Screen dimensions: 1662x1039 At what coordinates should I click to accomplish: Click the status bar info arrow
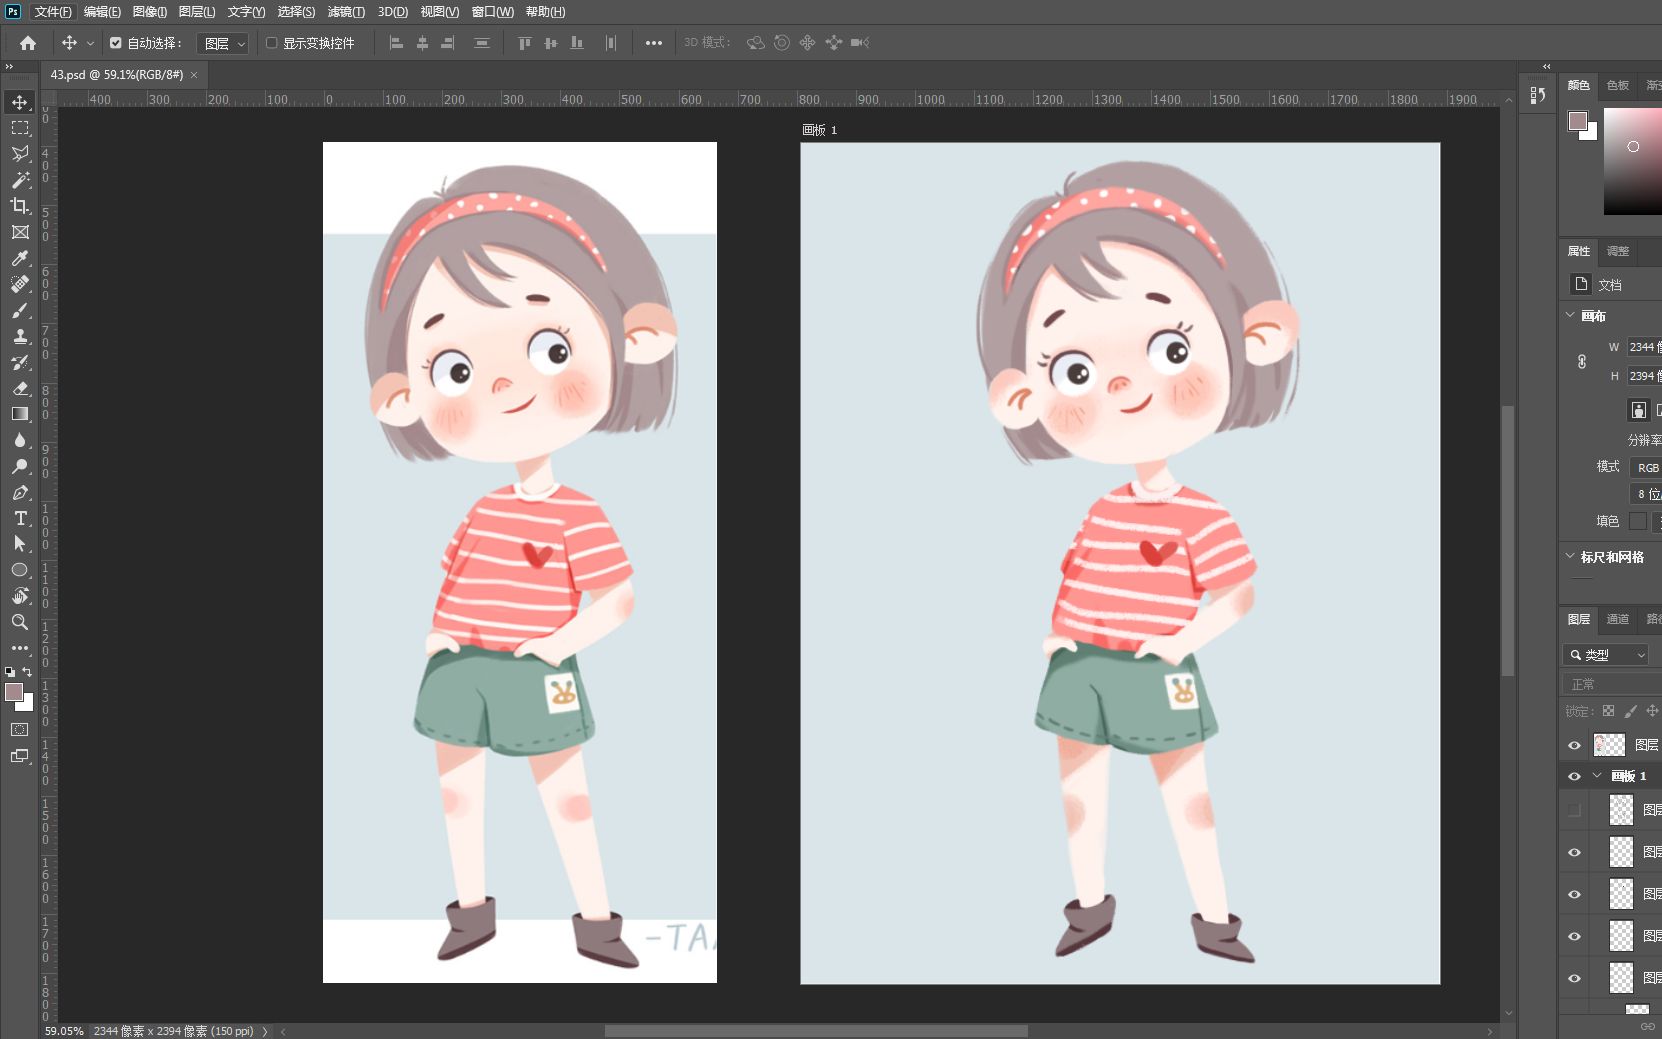coord(265,1031)
